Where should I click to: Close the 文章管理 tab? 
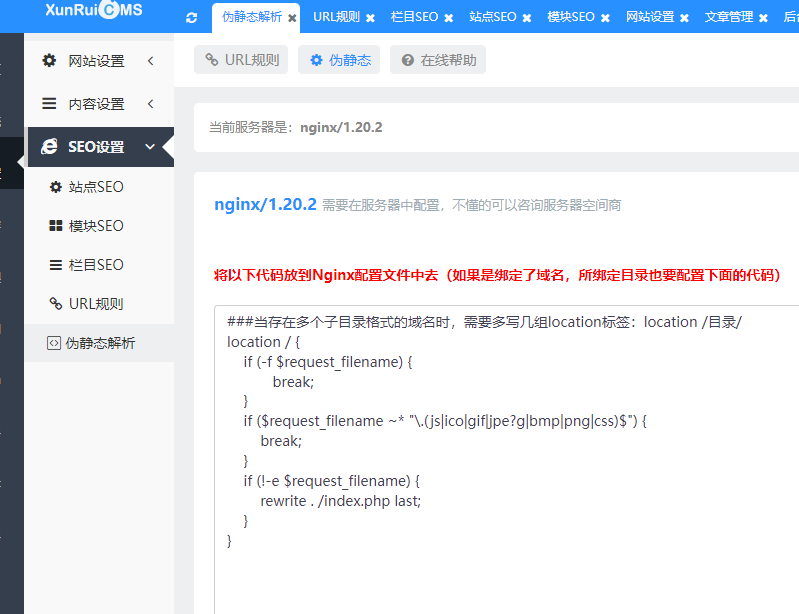pos(763,18)
